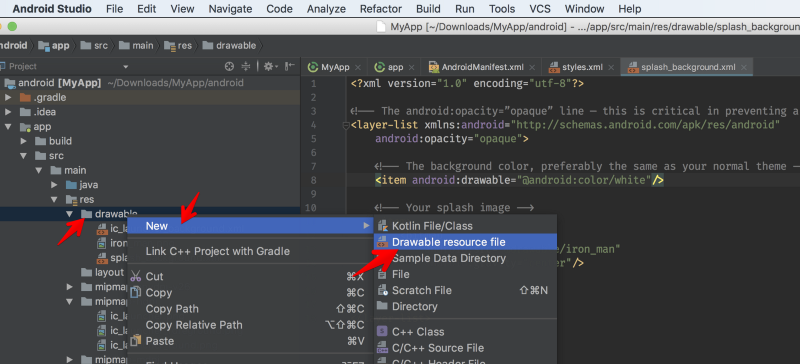Open the Code menu
Image resolution: width=800 pixels, height=364 pixels.
pos(280,9)
